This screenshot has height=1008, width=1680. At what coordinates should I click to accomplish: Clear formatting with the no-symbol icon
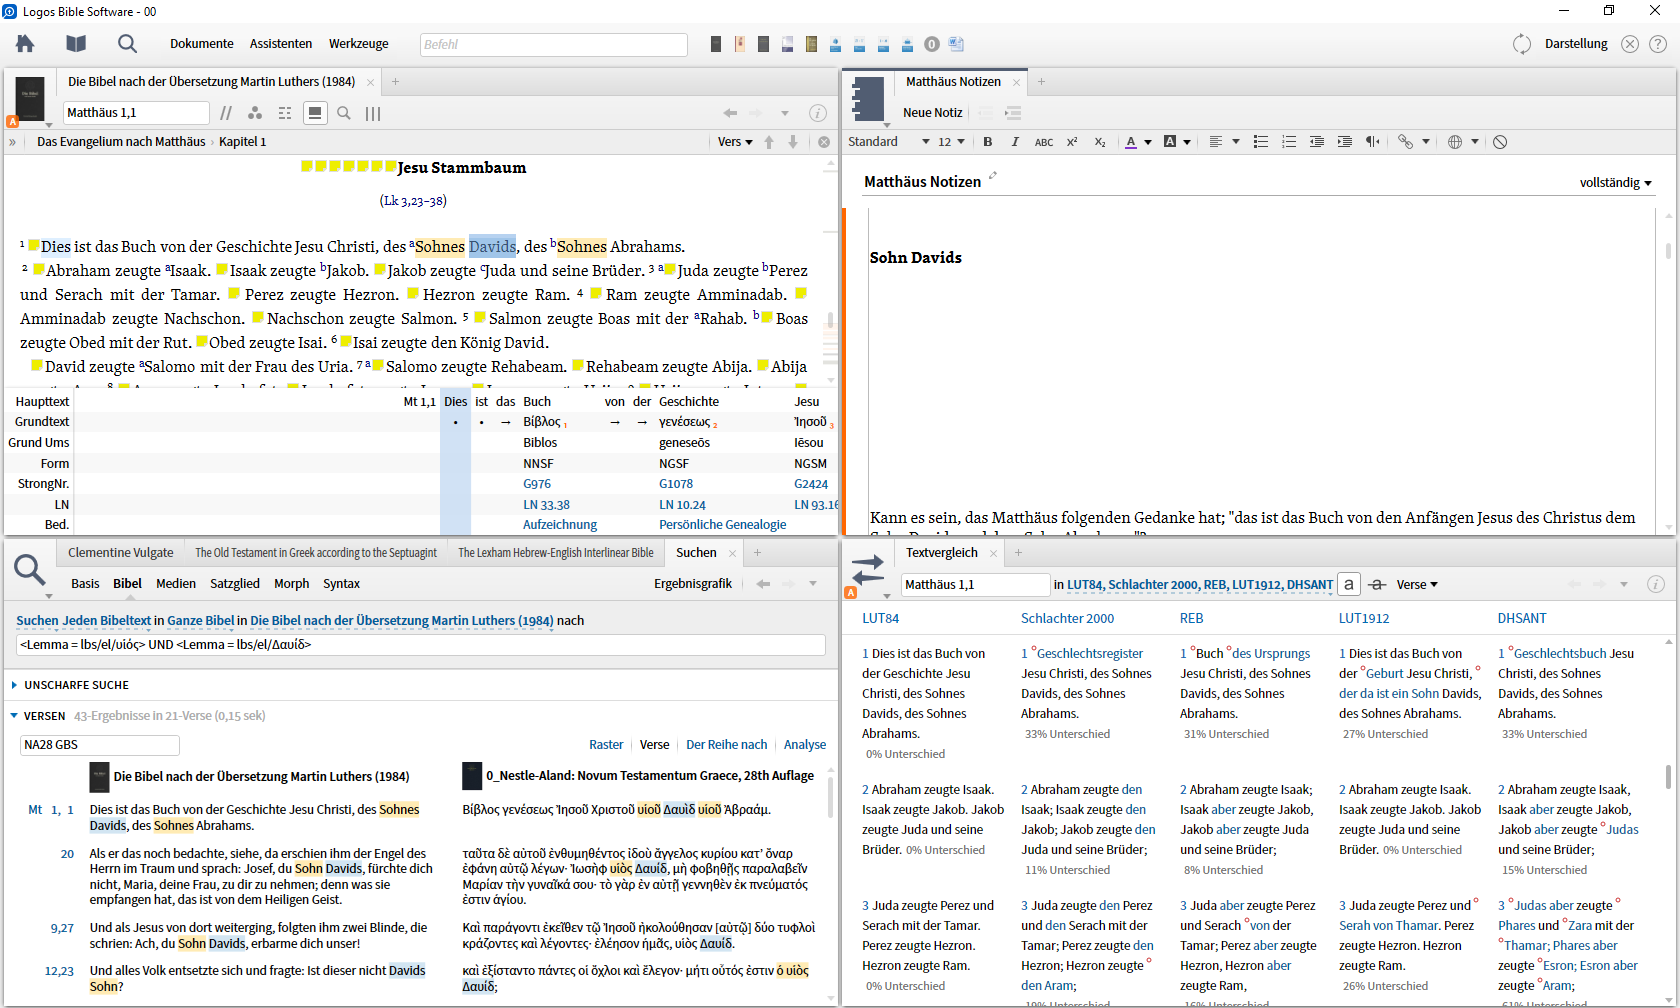1500,142
